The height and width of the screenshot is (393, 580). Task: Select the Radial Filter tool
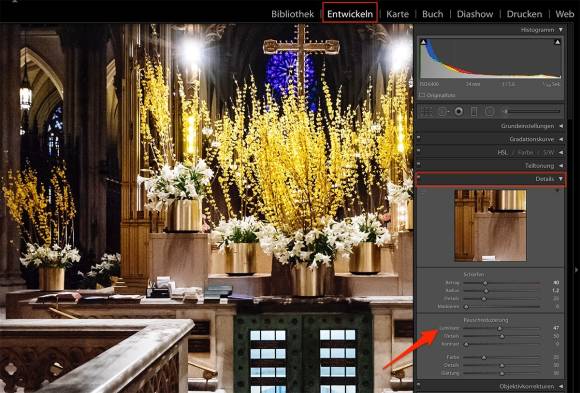(489, 111)
